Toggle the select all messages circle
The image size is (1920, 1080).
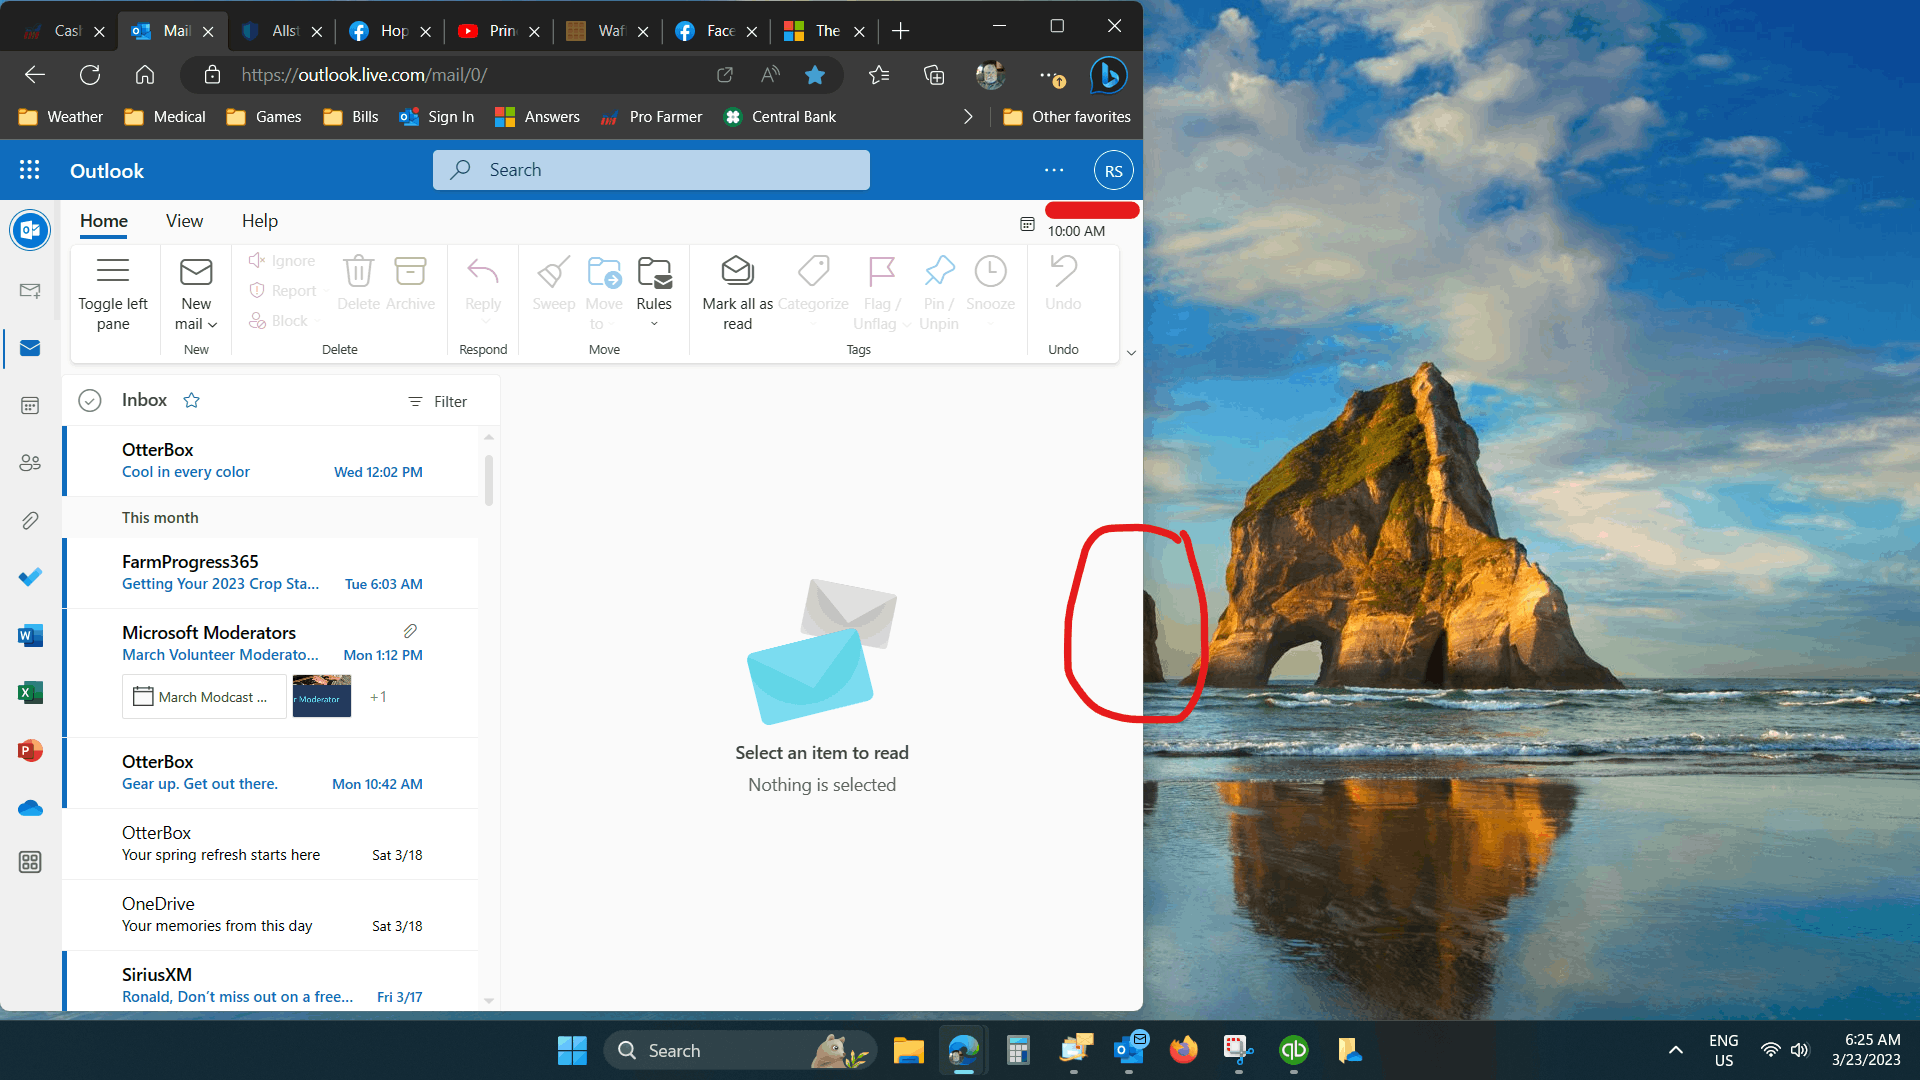90,401
